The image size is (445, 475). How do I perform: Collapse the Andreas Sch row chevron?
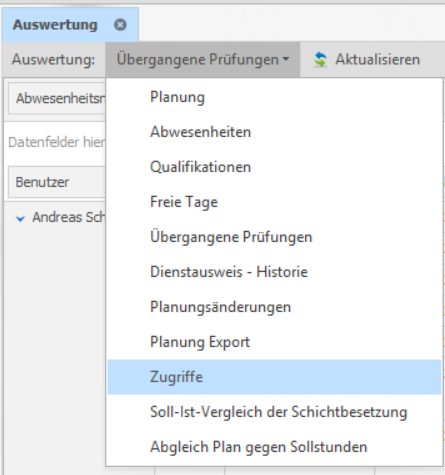pyautogui.click(x=20, y=219)
